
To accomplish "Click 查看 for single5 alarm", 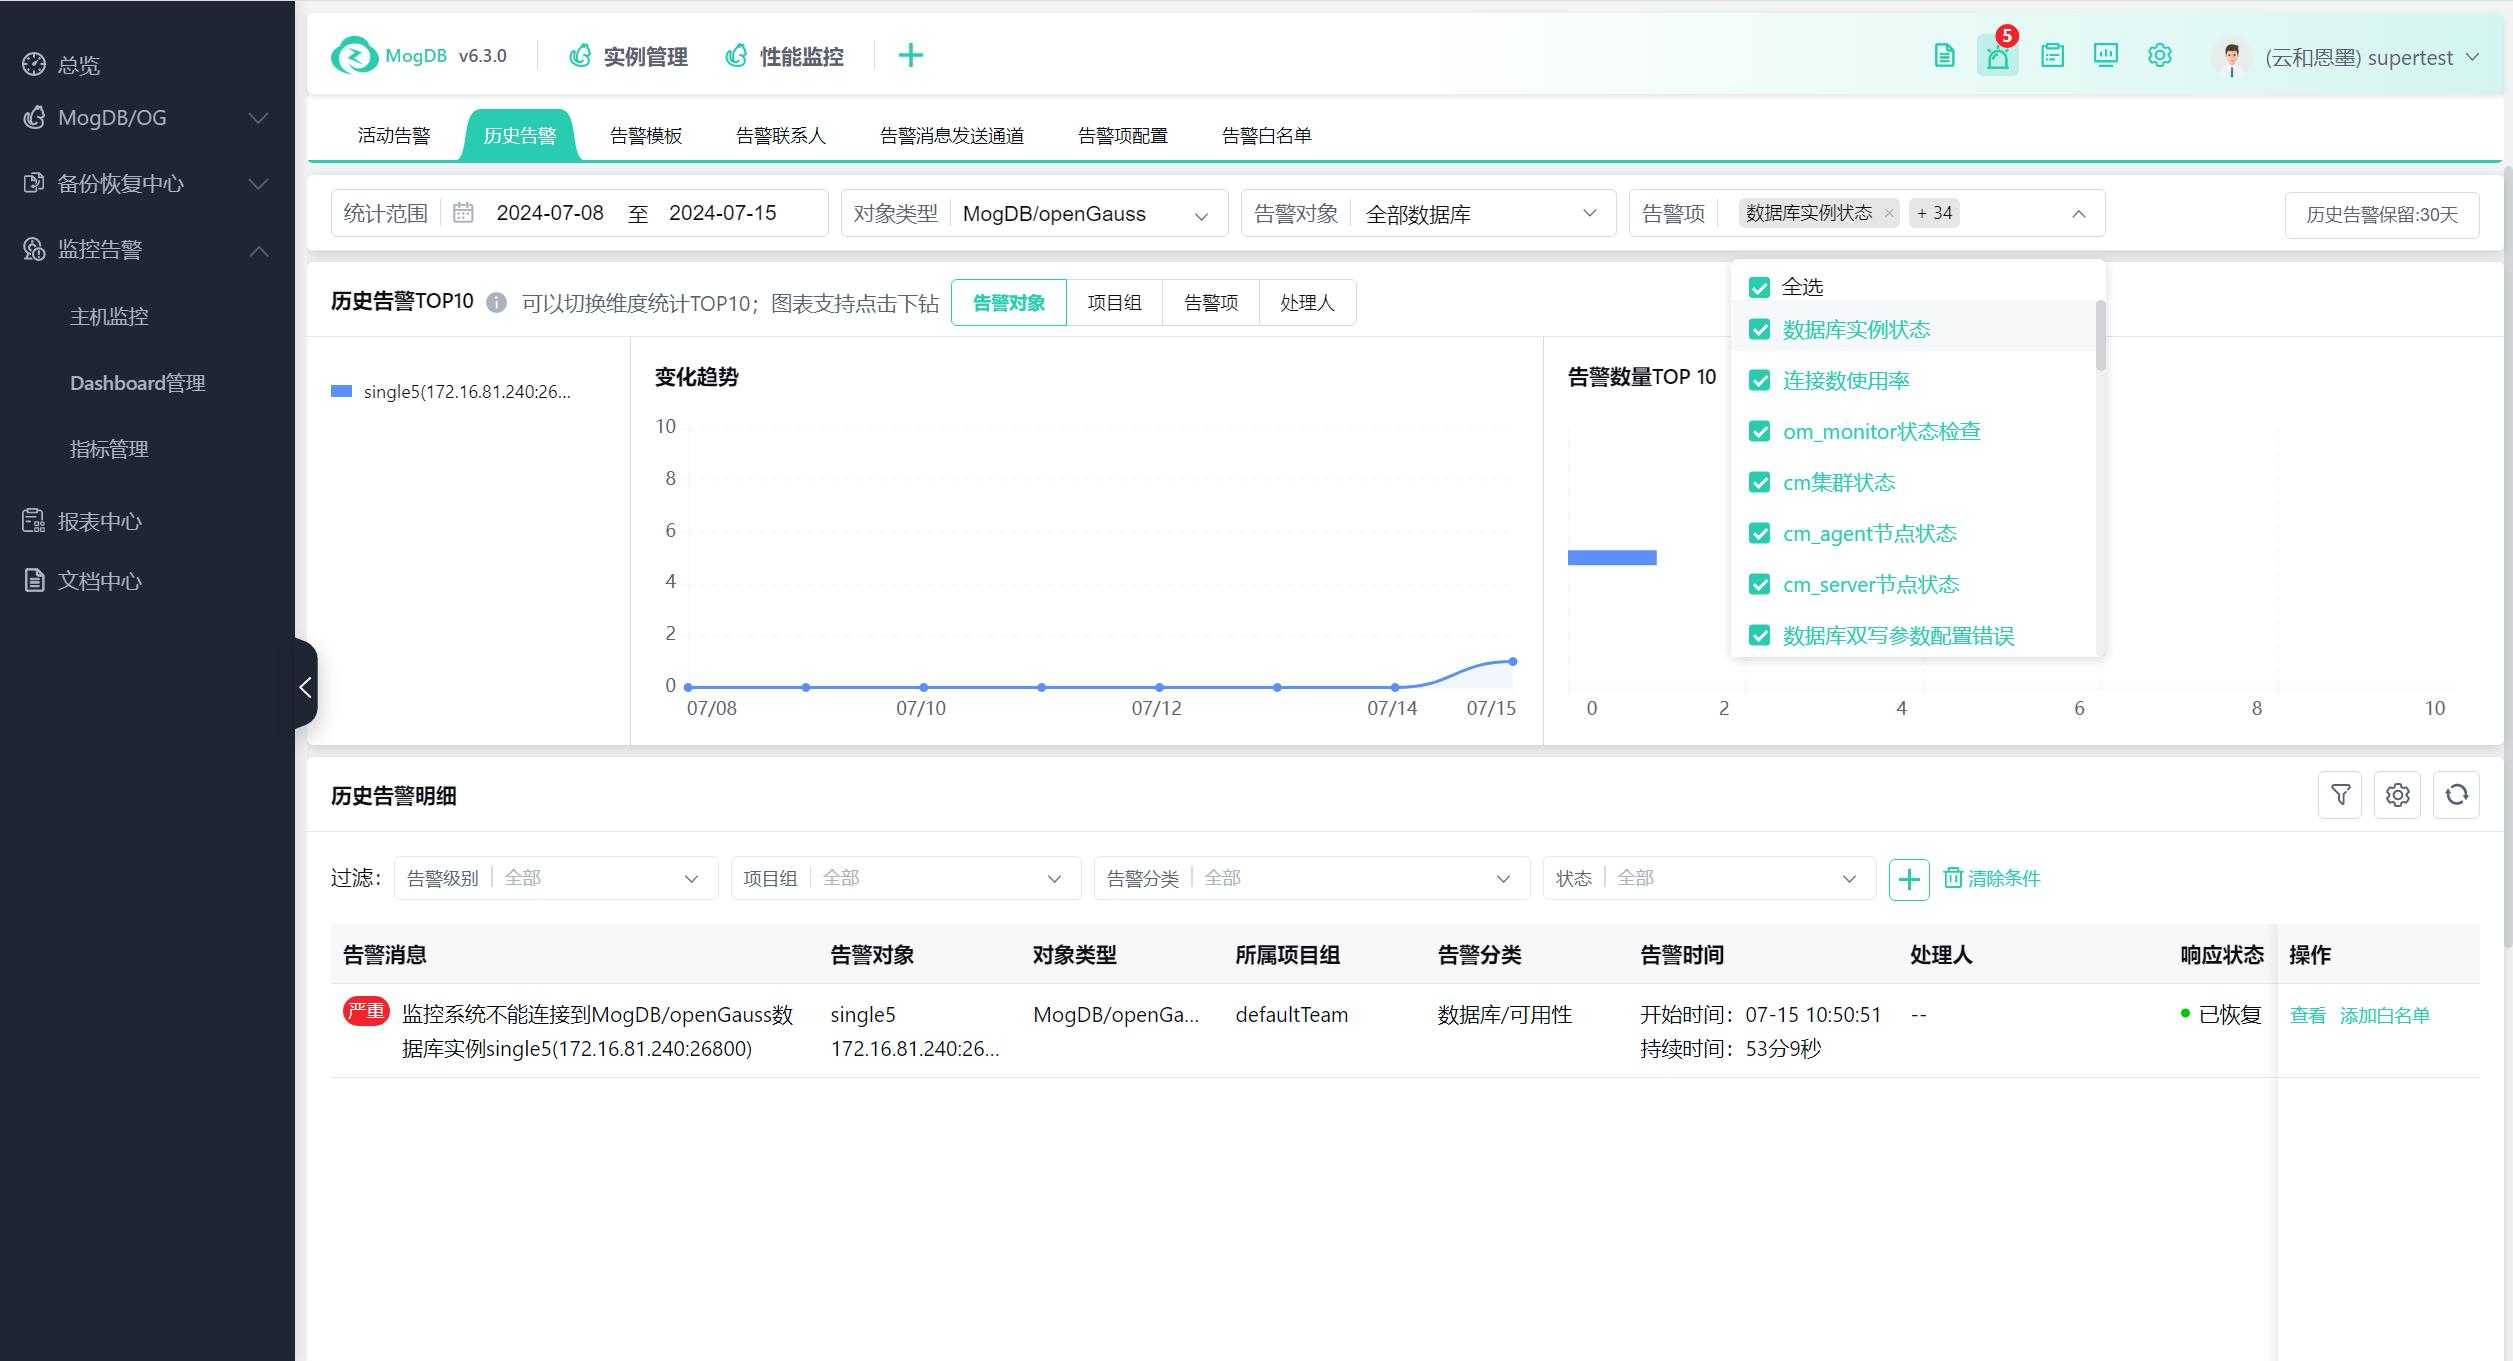I will click(x=2308, y=1016).
